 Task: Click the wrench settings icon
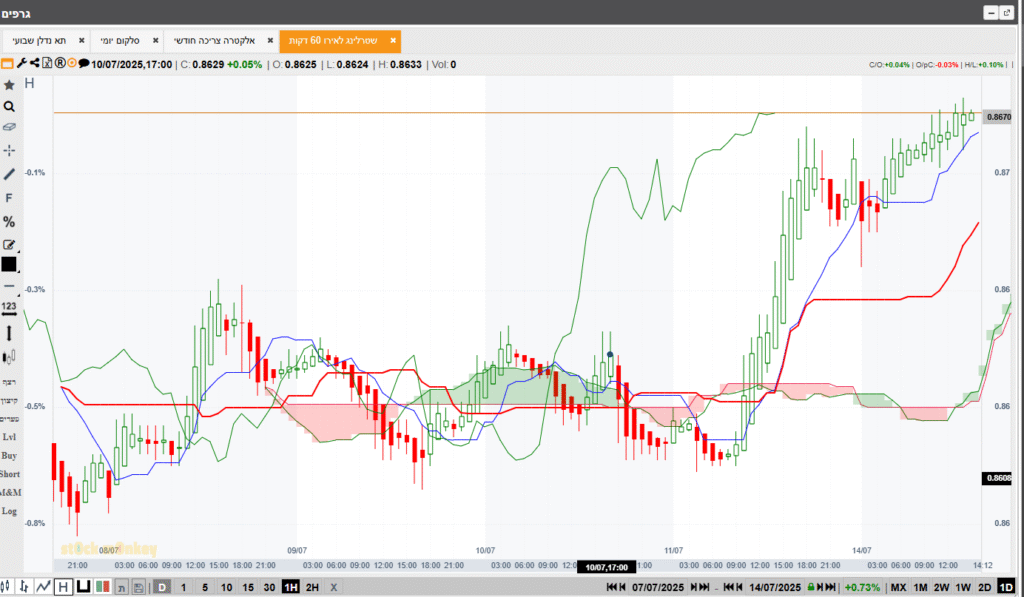click(20, 64)
